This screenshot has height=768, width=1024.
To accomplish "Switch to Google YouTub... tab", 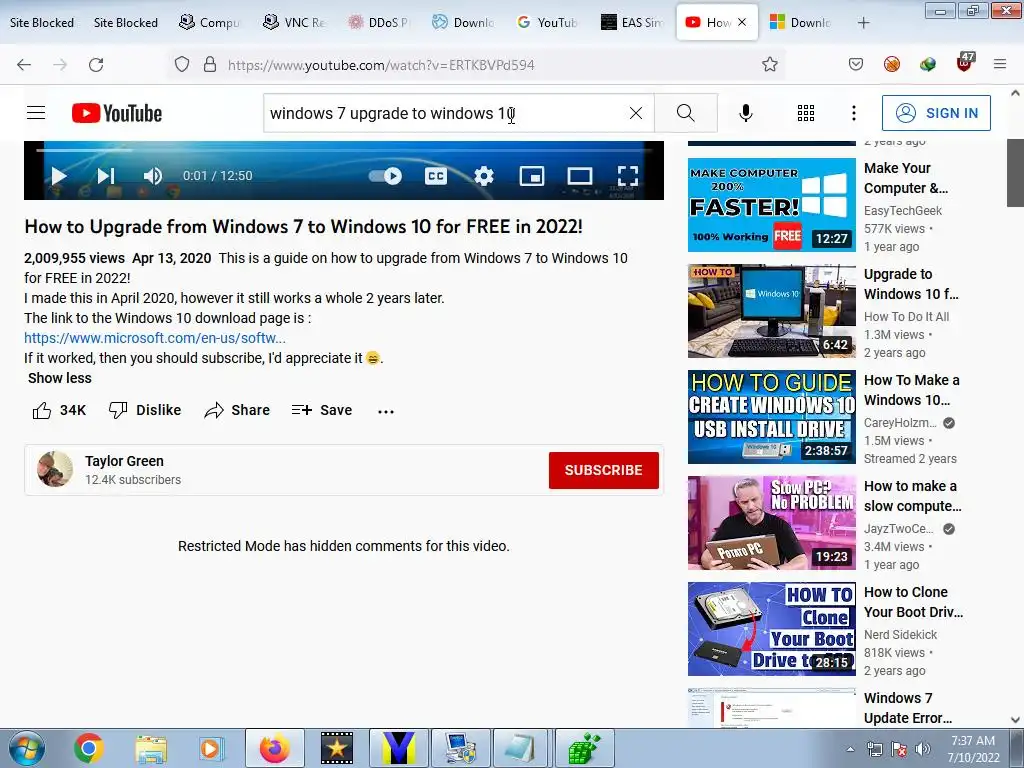I will point(547,22).
